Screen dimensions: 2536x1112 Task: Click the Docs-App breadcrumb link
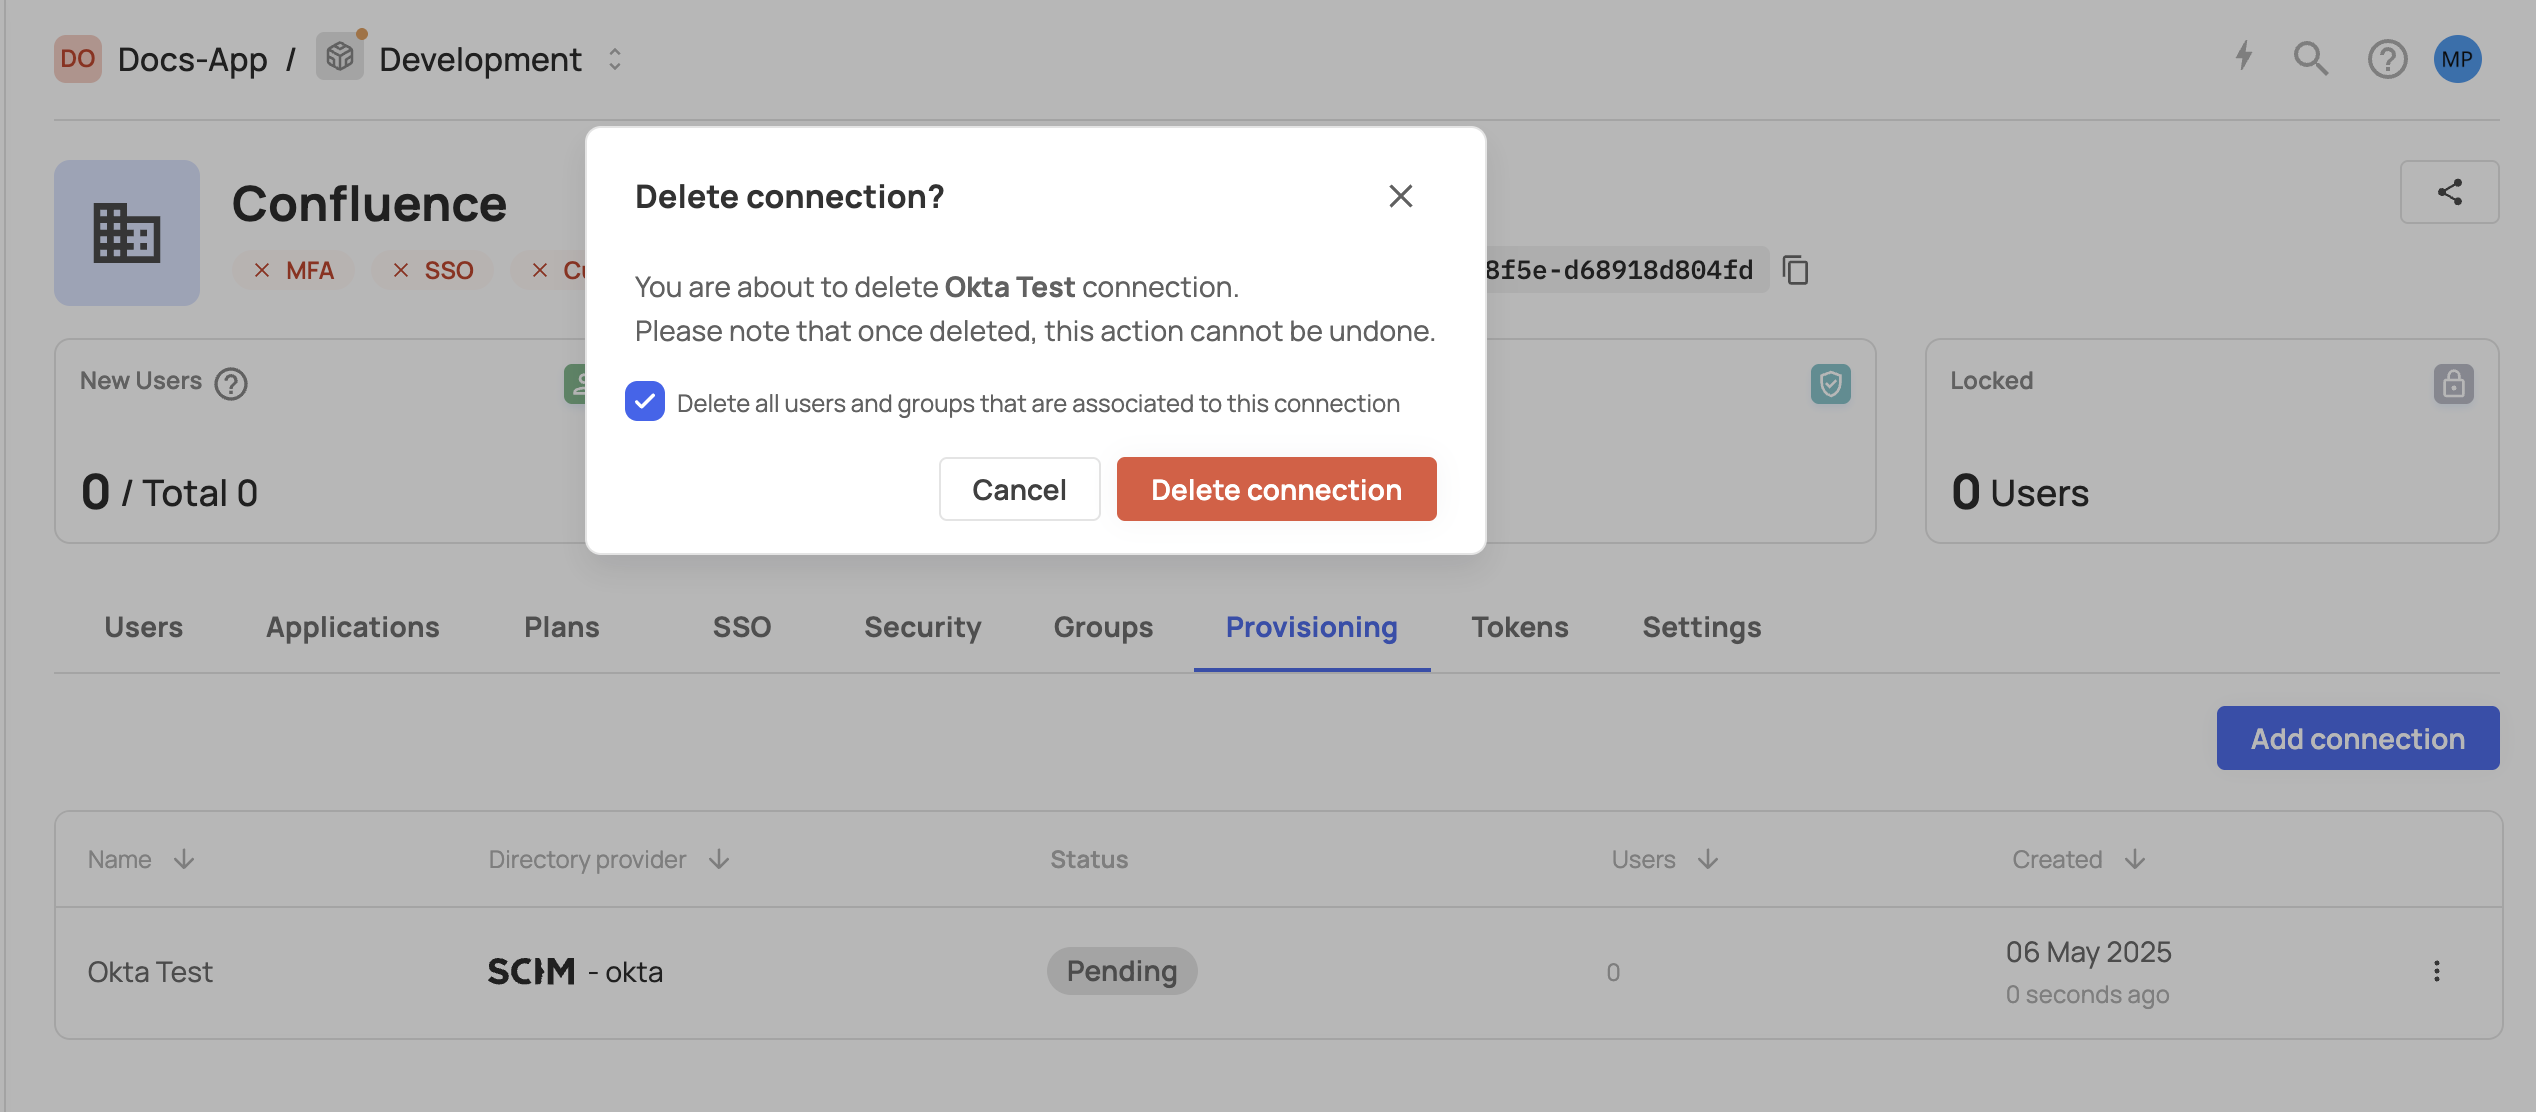tap(192, 60)
